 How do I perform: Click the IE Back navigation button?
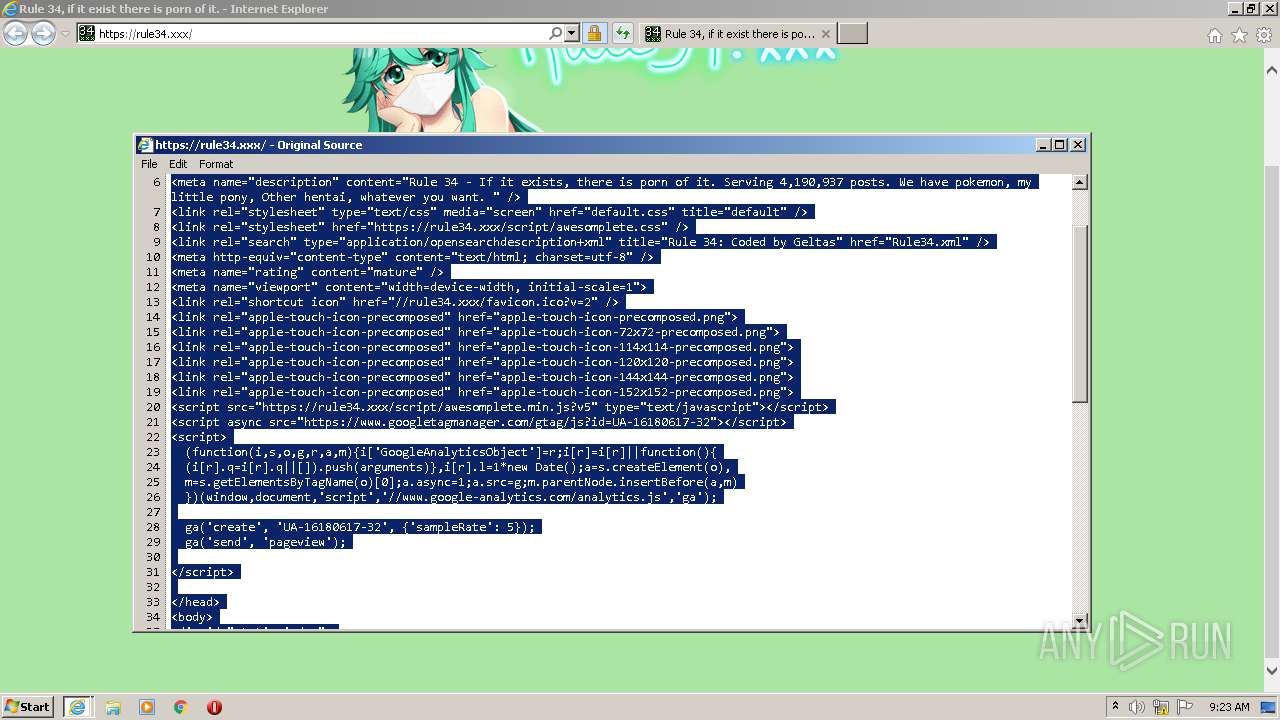15,33
